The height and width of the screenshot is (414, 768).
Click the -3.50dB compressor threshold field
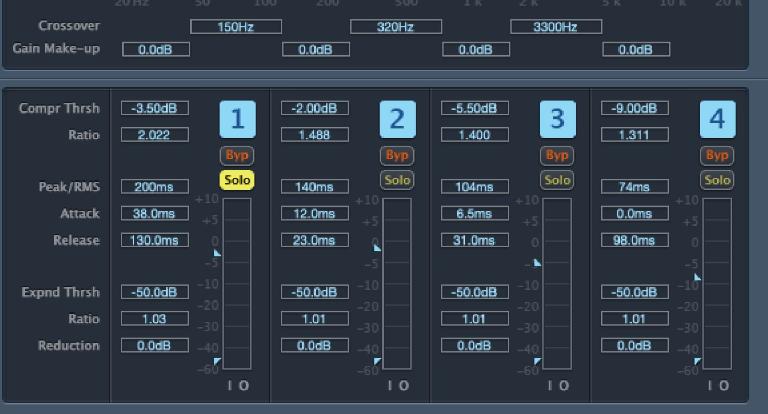tap(155, 108)
